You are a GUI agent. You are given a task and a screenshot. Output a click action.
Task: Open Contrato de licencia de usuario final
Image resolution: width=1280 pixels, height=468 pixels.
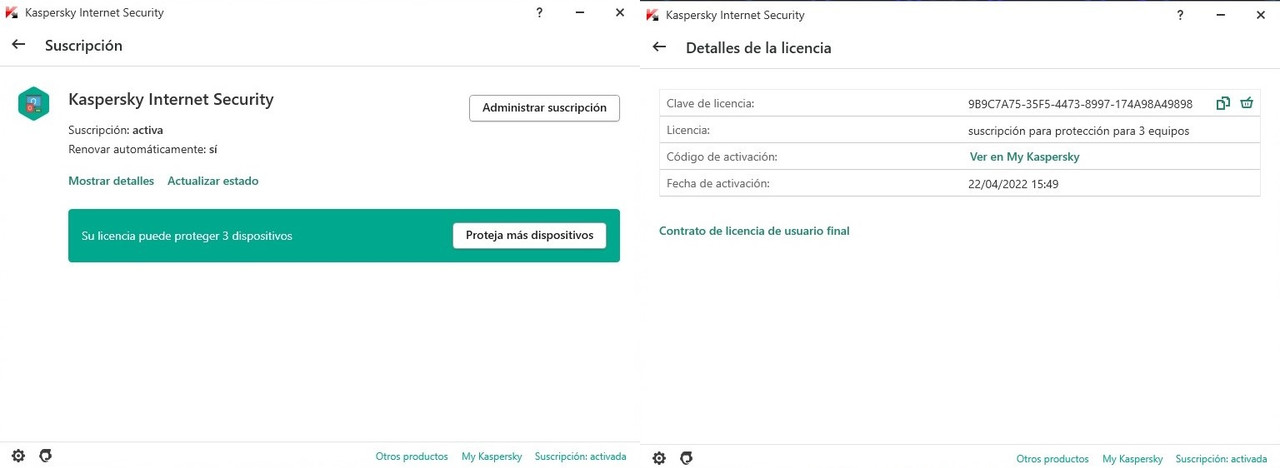[754, 231]
